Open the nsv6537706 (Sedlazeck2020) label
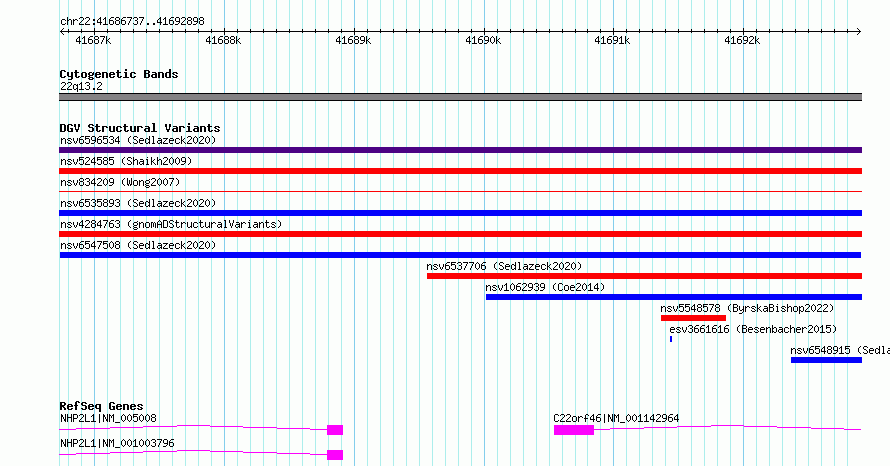 504,266
